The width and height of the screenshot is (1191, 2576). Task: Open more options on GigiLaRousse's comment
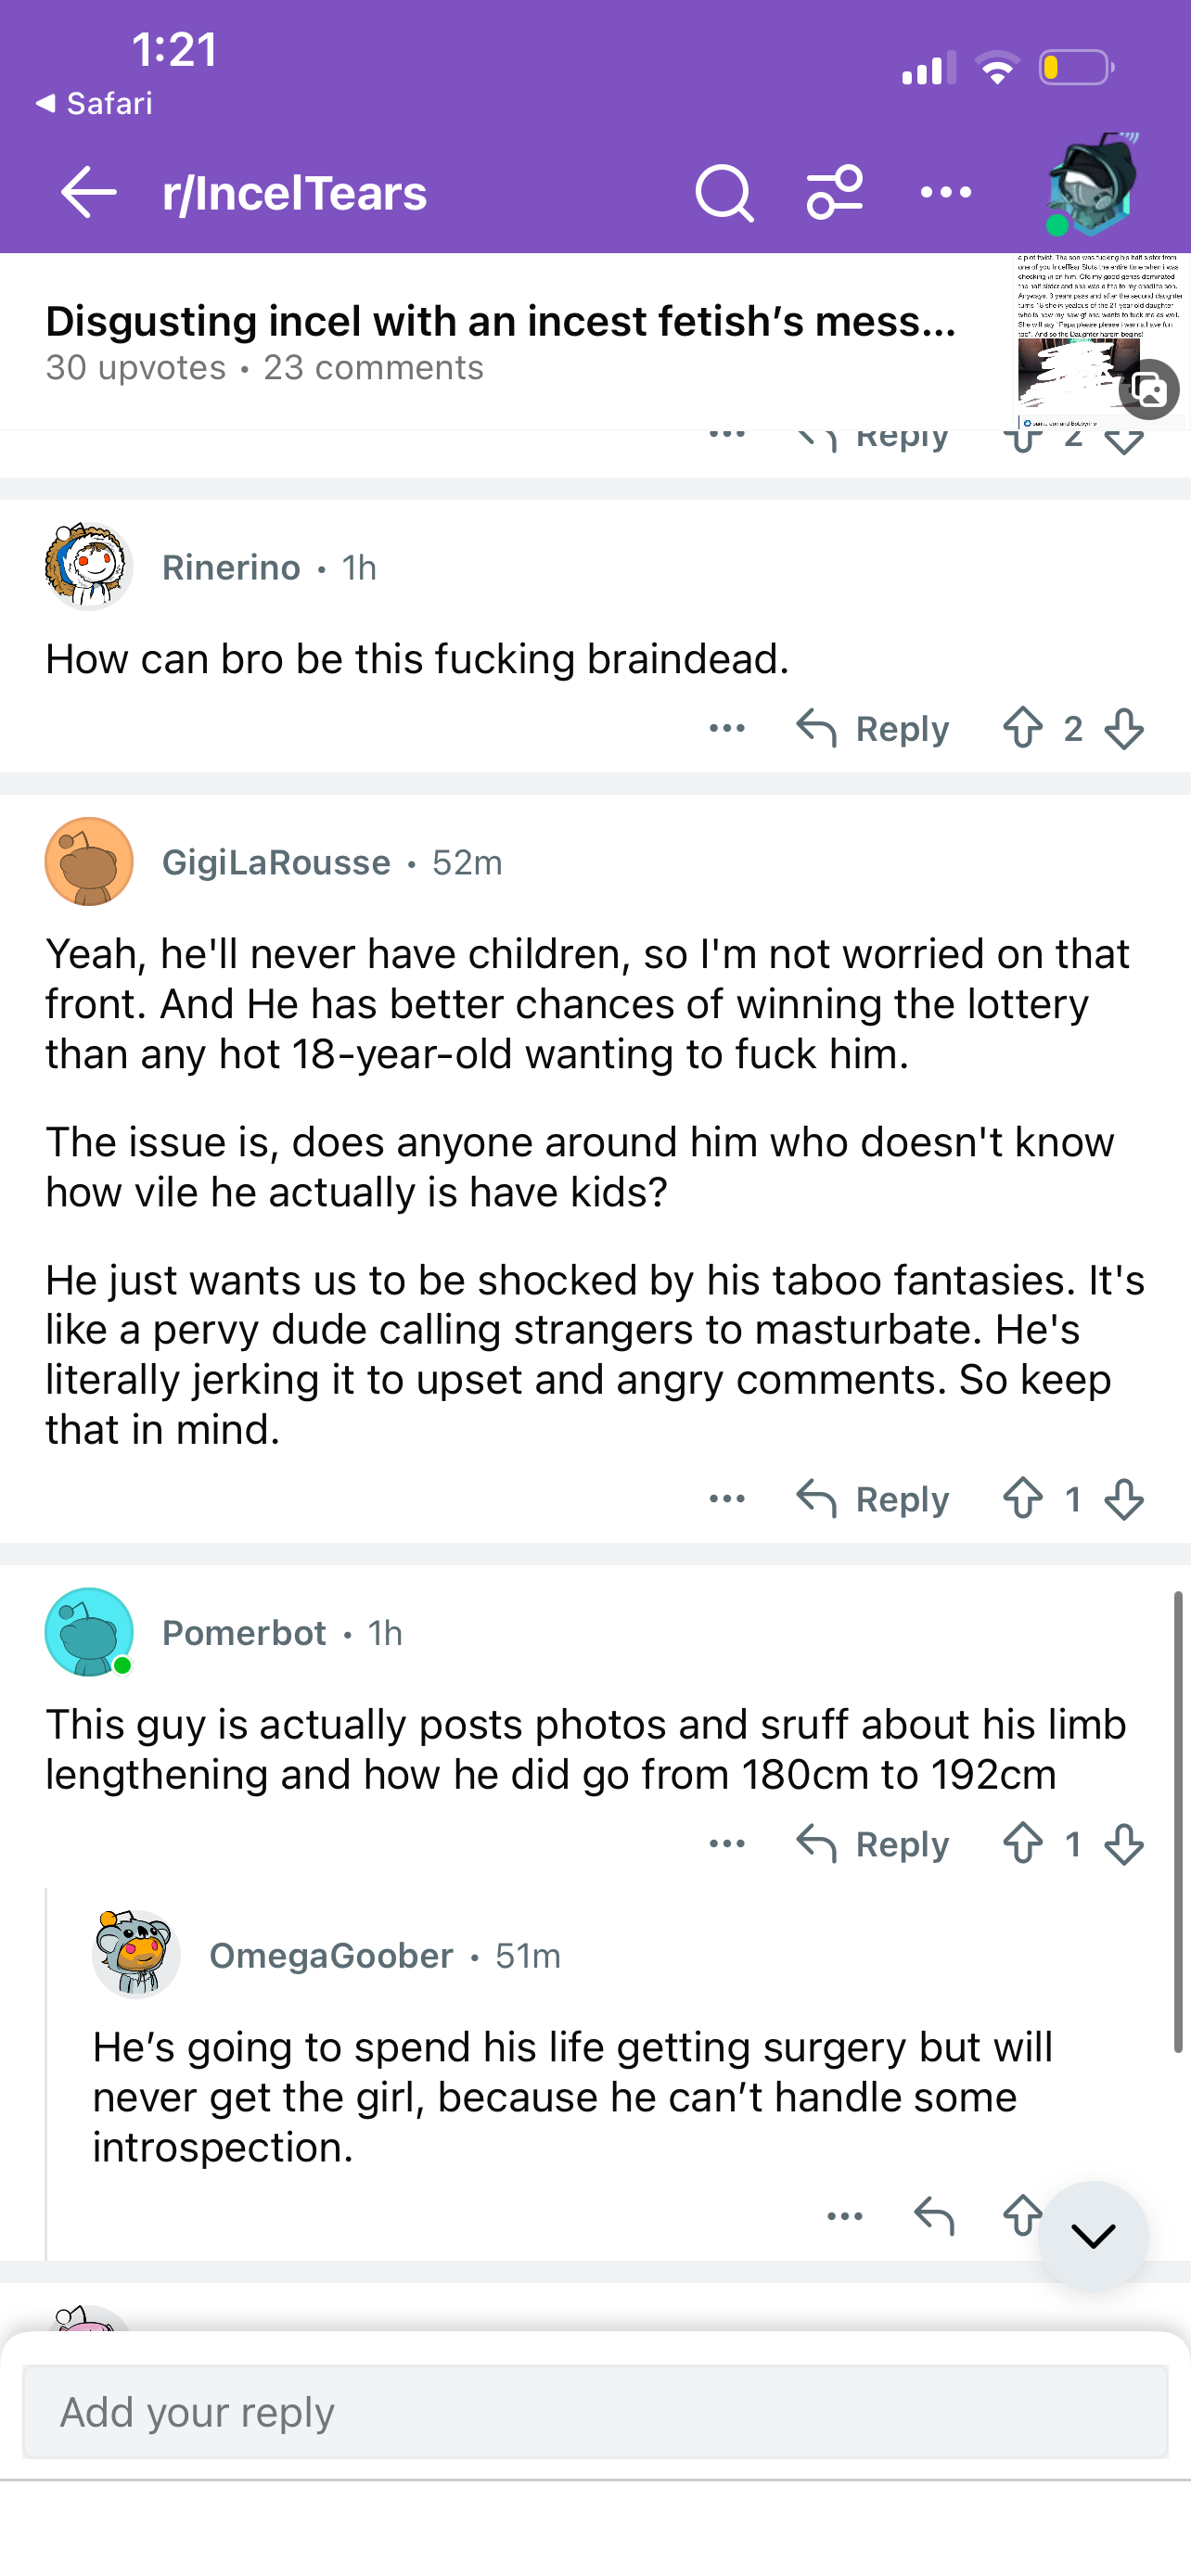tap(727, 1499)
